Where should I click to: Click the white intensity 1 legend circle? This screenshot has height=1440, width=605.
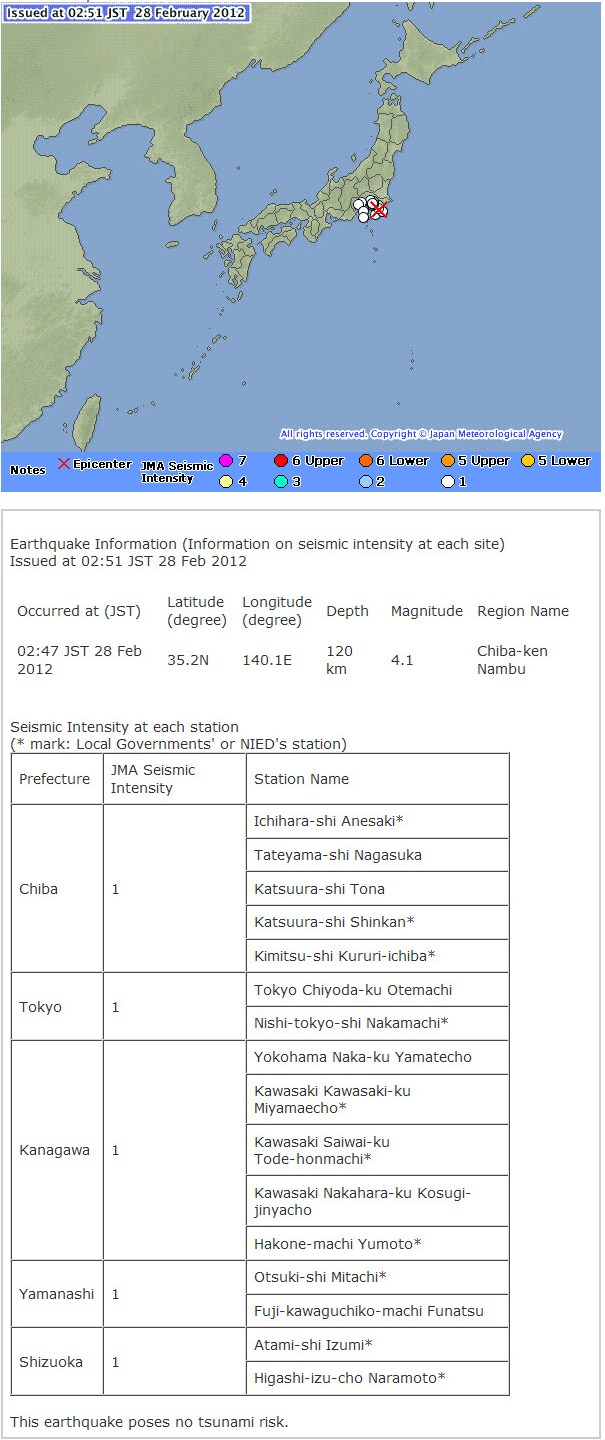[448, 481]
